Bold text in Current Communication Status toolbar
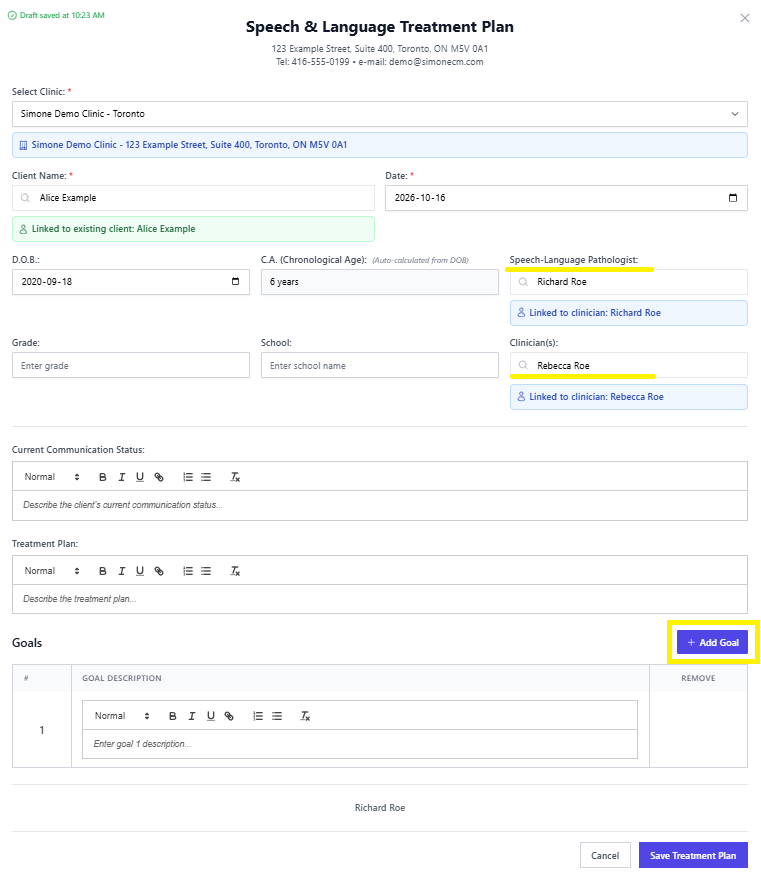The image size is (761, 878). tap(102, 477)
